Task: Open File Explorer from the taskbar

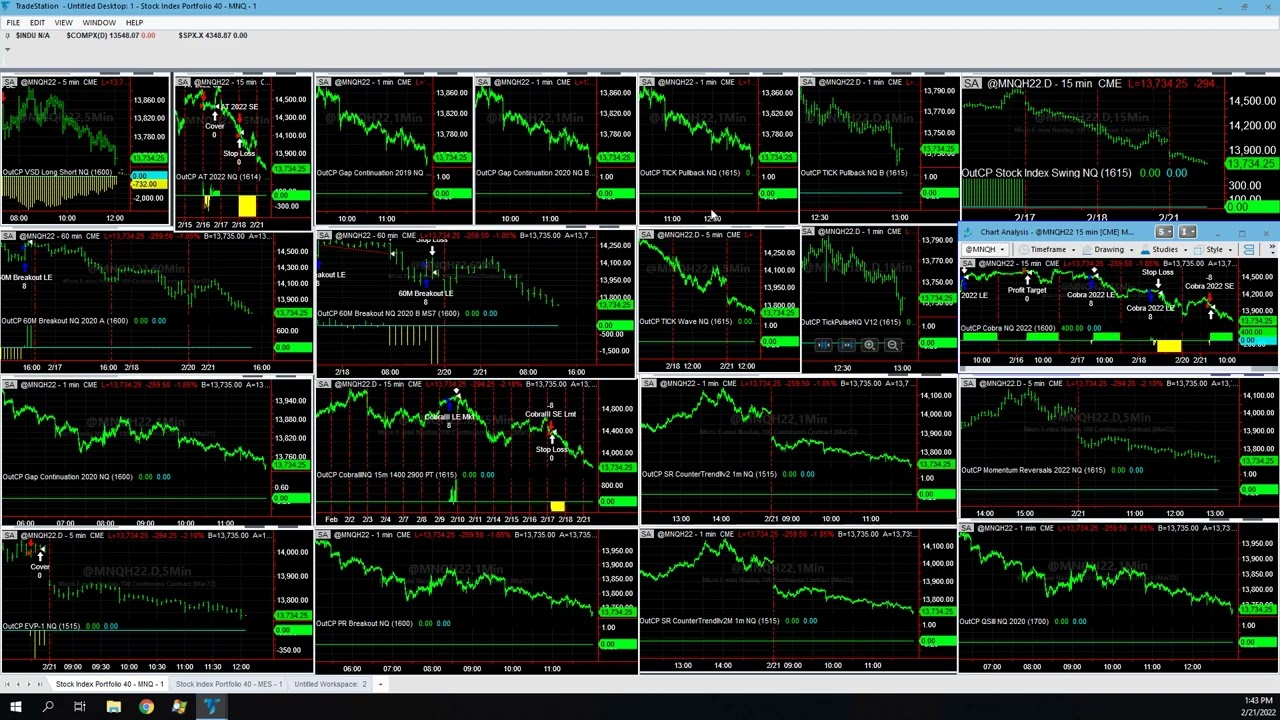Action: point(114,707)
